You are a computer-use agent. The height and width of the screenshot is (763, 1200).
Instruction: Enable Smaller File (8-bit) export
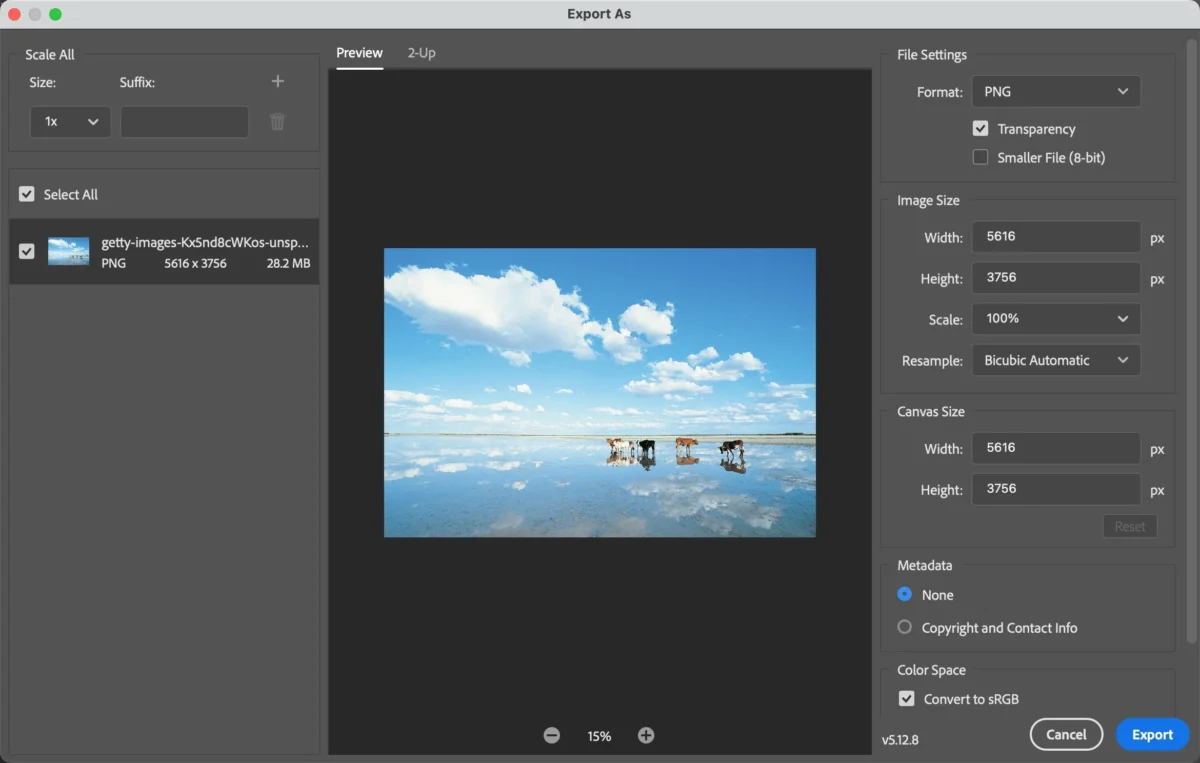point(981,157)
